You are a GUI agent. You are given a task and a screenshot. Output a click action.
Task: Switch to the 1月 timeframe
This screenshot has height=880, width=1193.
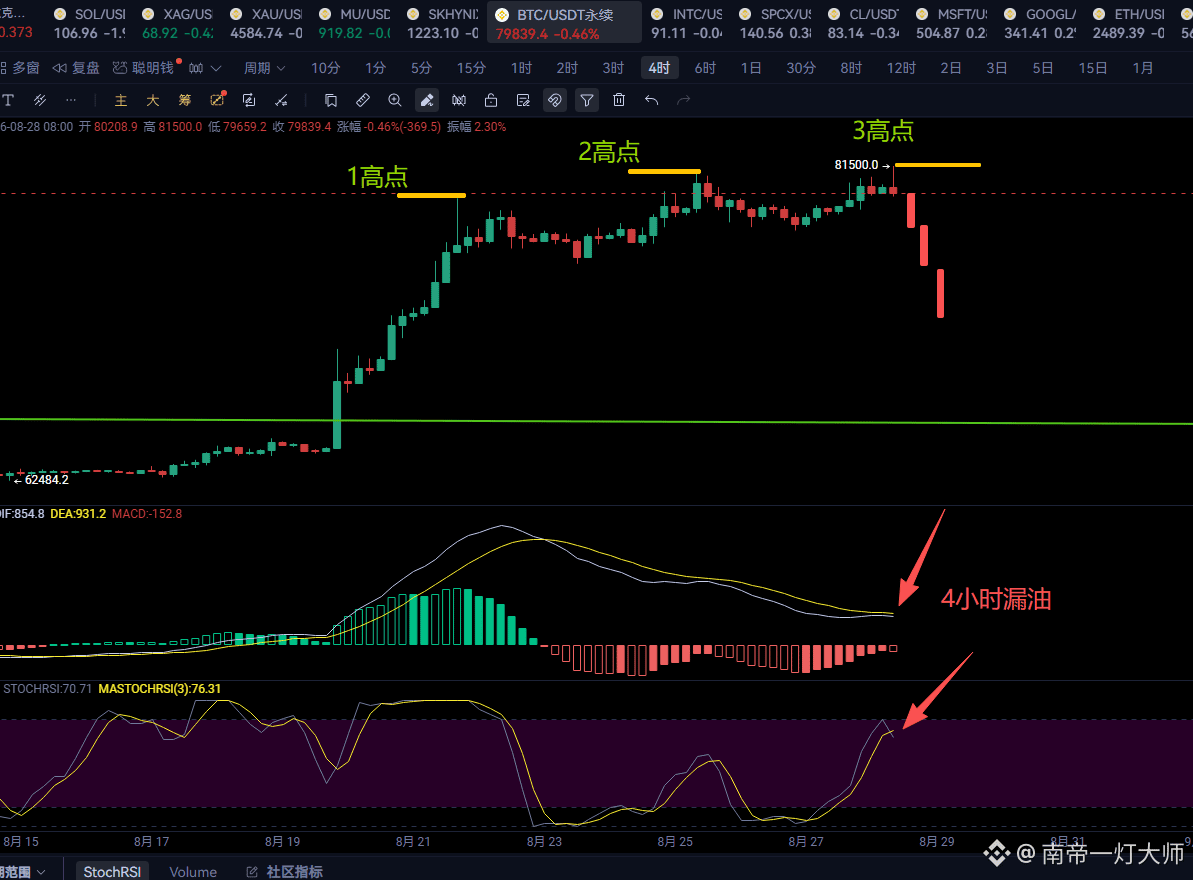[1143, 68]
